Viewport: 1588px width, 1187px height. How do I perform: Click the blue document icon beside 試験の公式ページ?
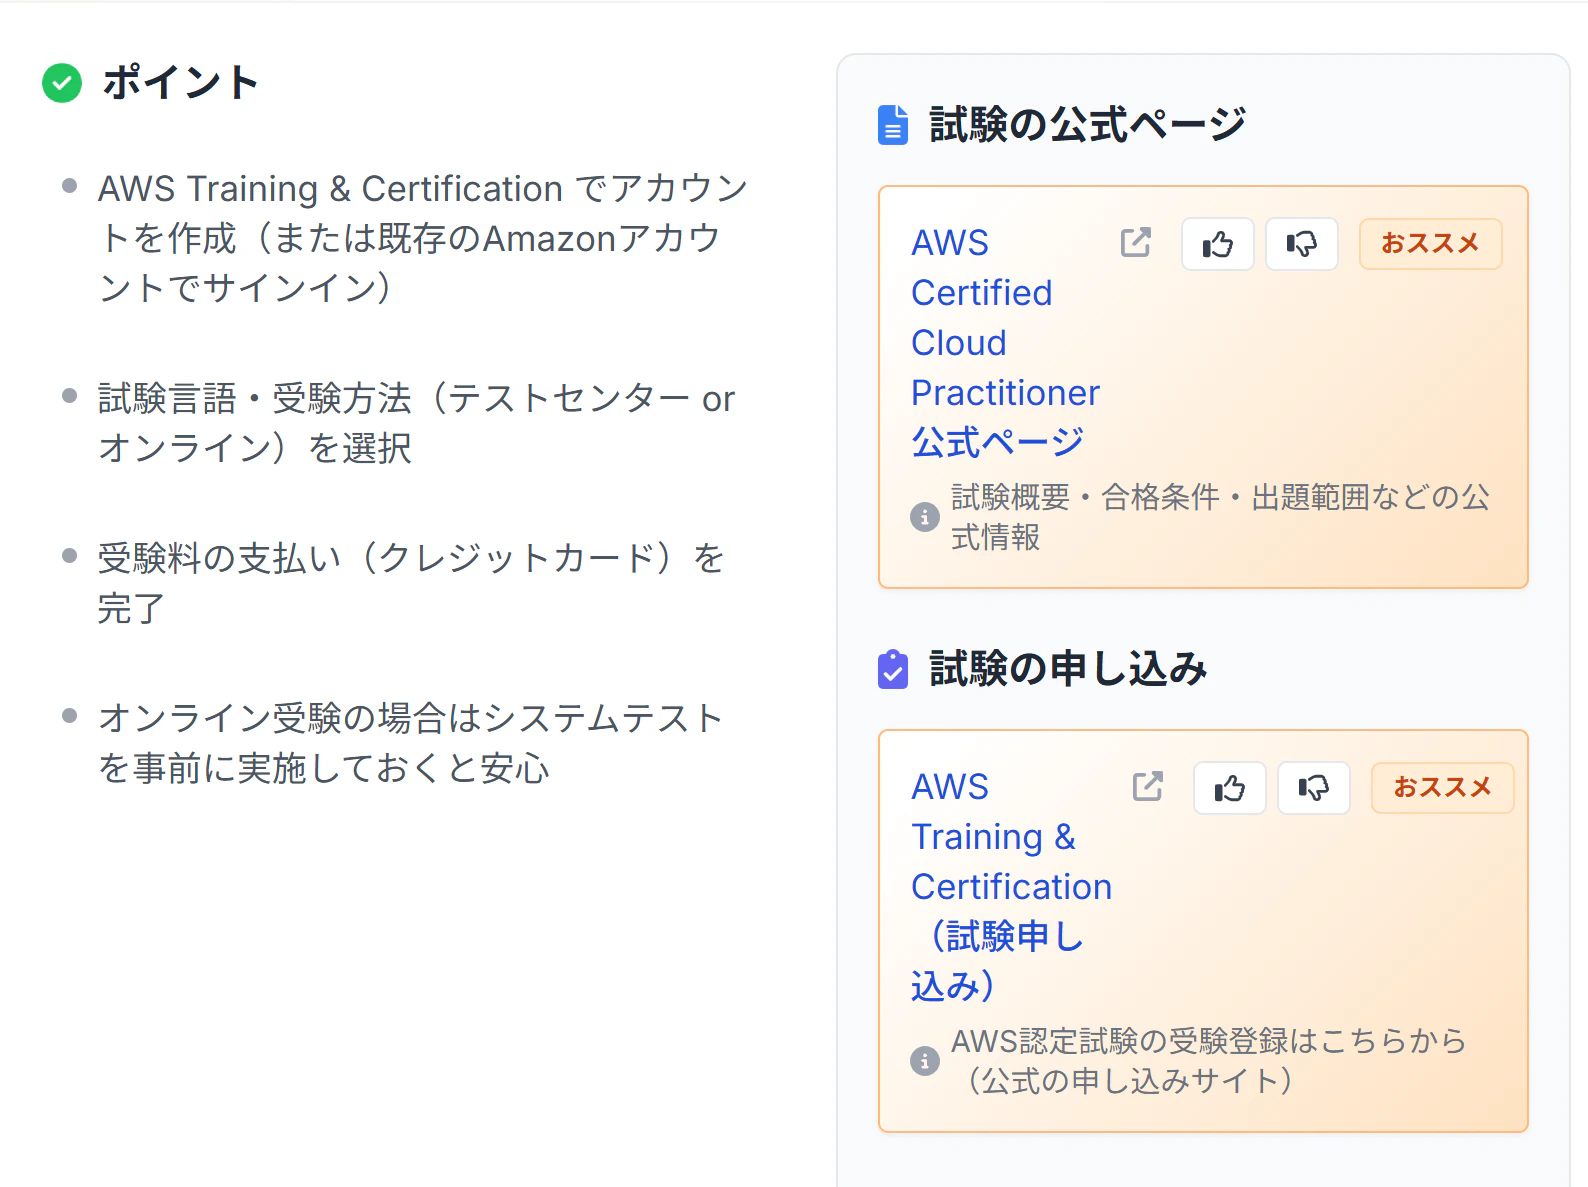pos(892,125)
